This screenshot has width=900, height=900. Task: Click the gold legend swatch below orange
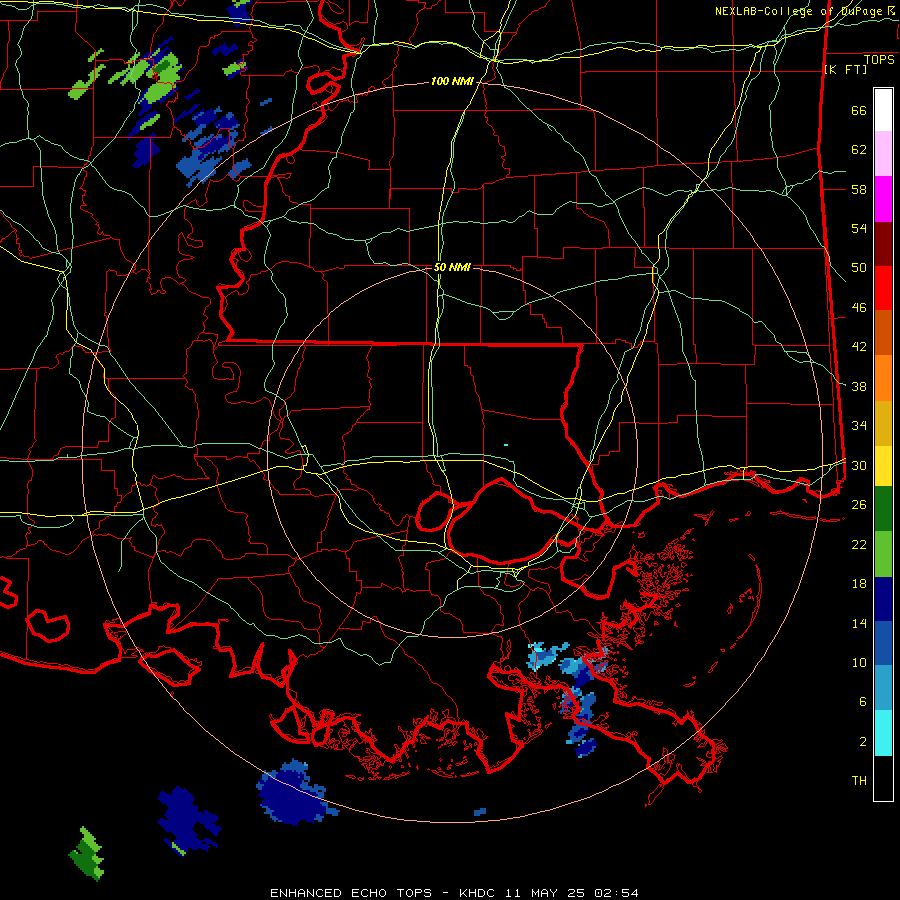[x=883, y=423]
